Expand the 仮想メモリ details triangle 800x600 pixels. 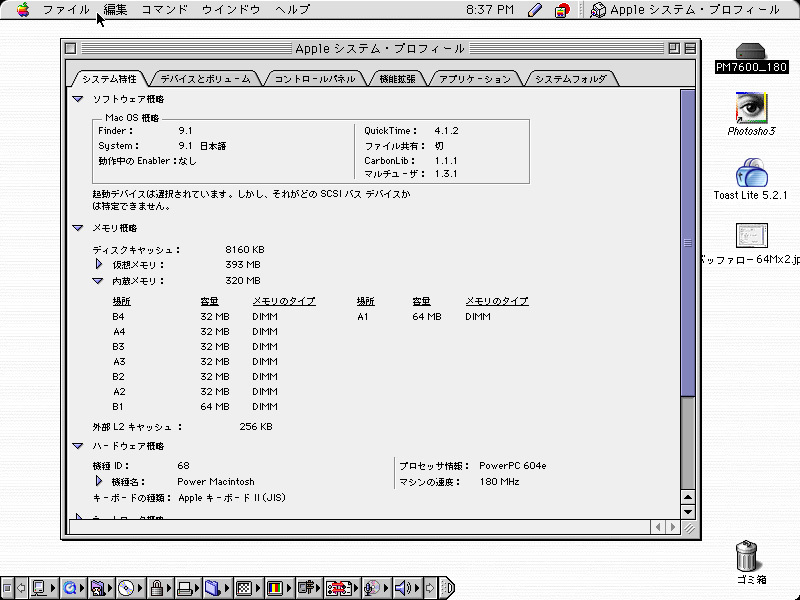pos(99,264)
